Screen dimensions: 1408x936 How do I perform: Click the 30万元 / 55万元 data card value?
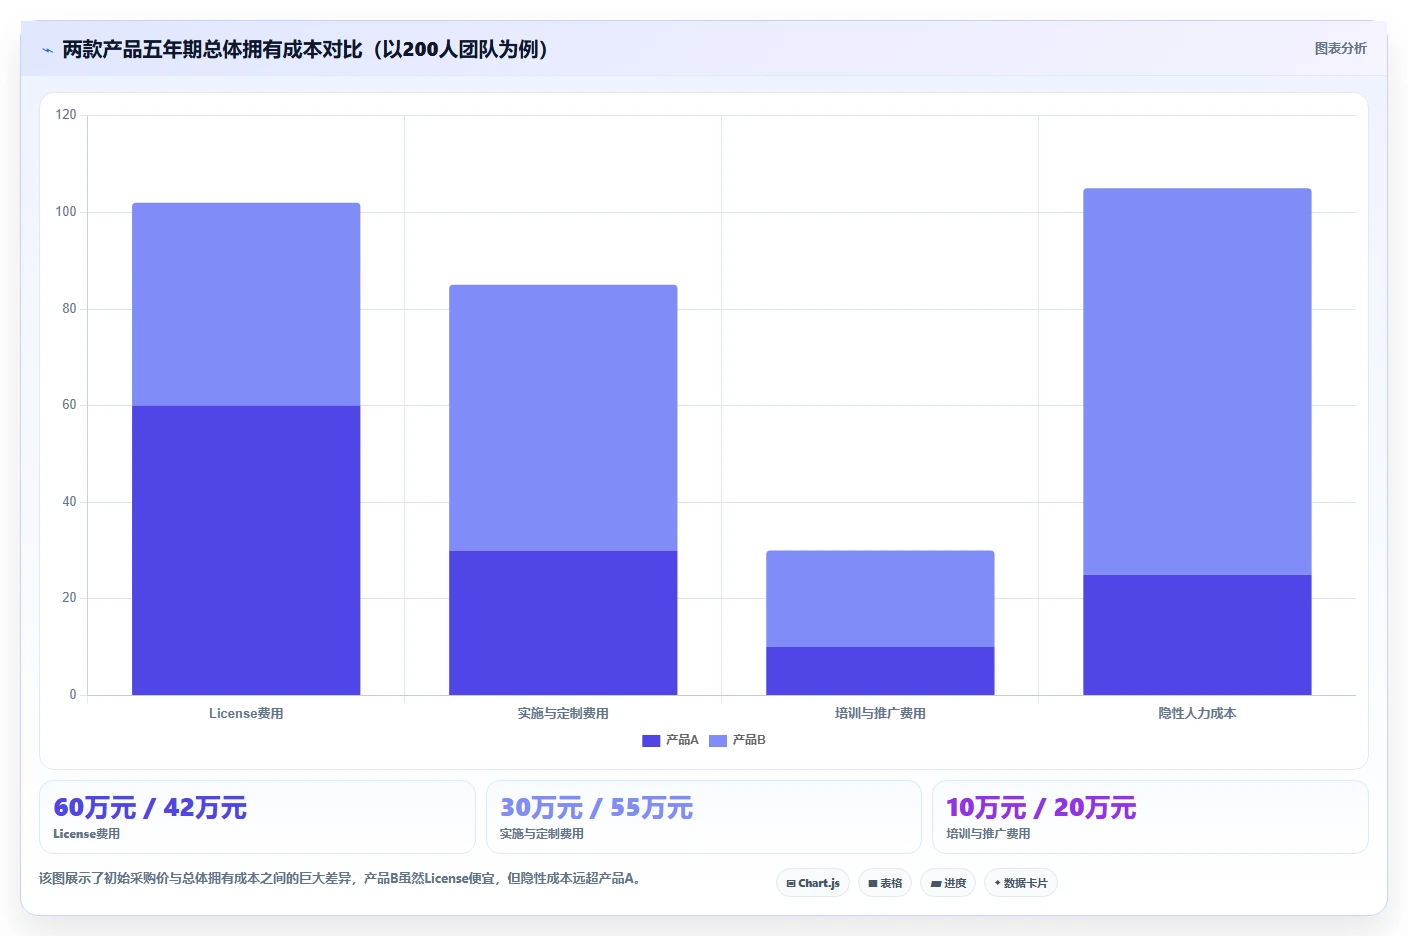click(x=596, y=808)
